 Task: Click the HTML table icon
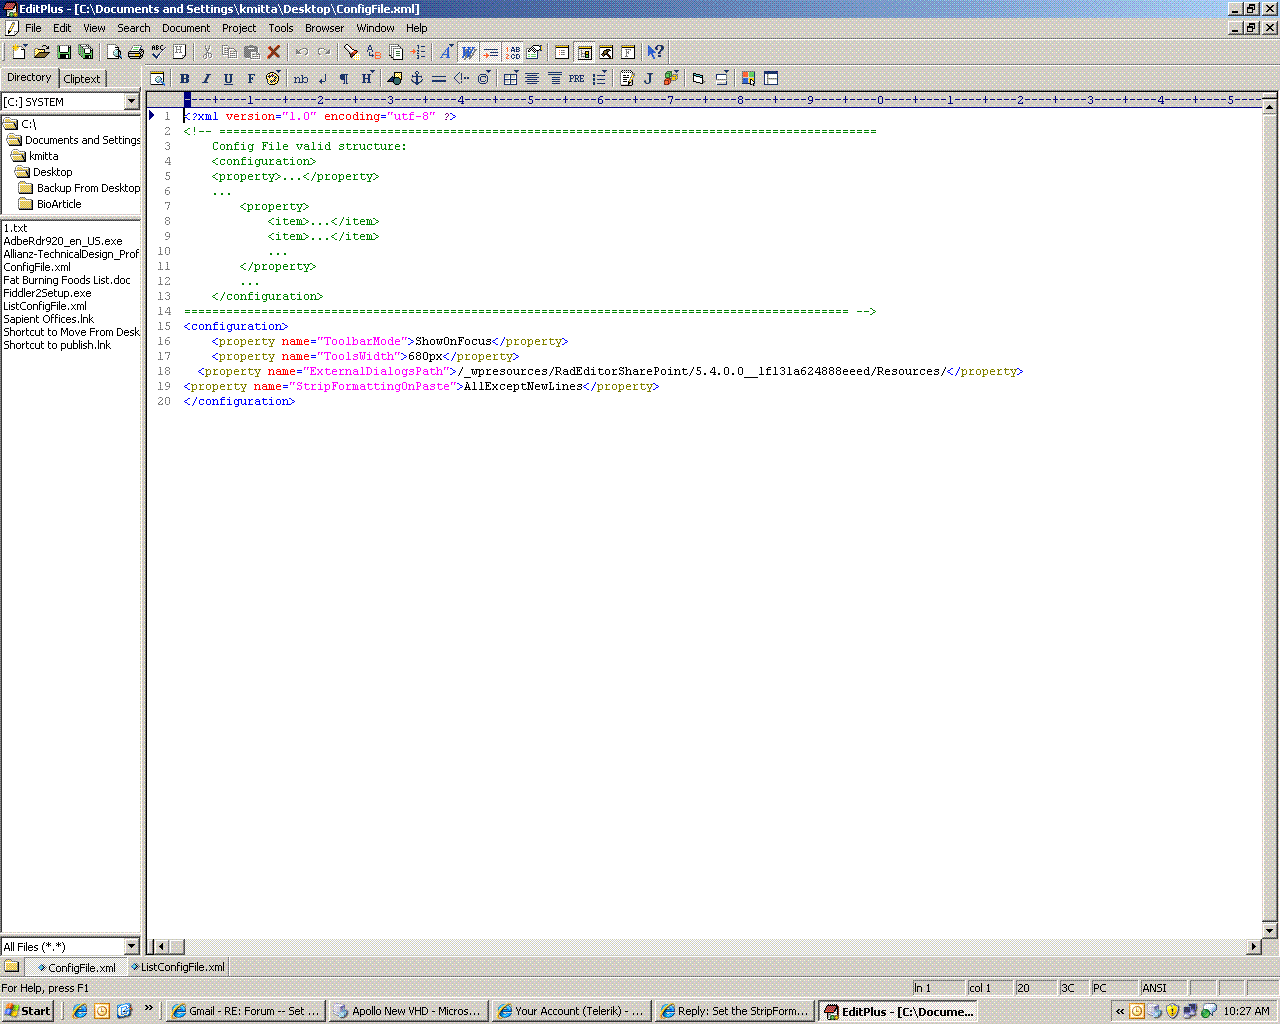pos(511,78)
